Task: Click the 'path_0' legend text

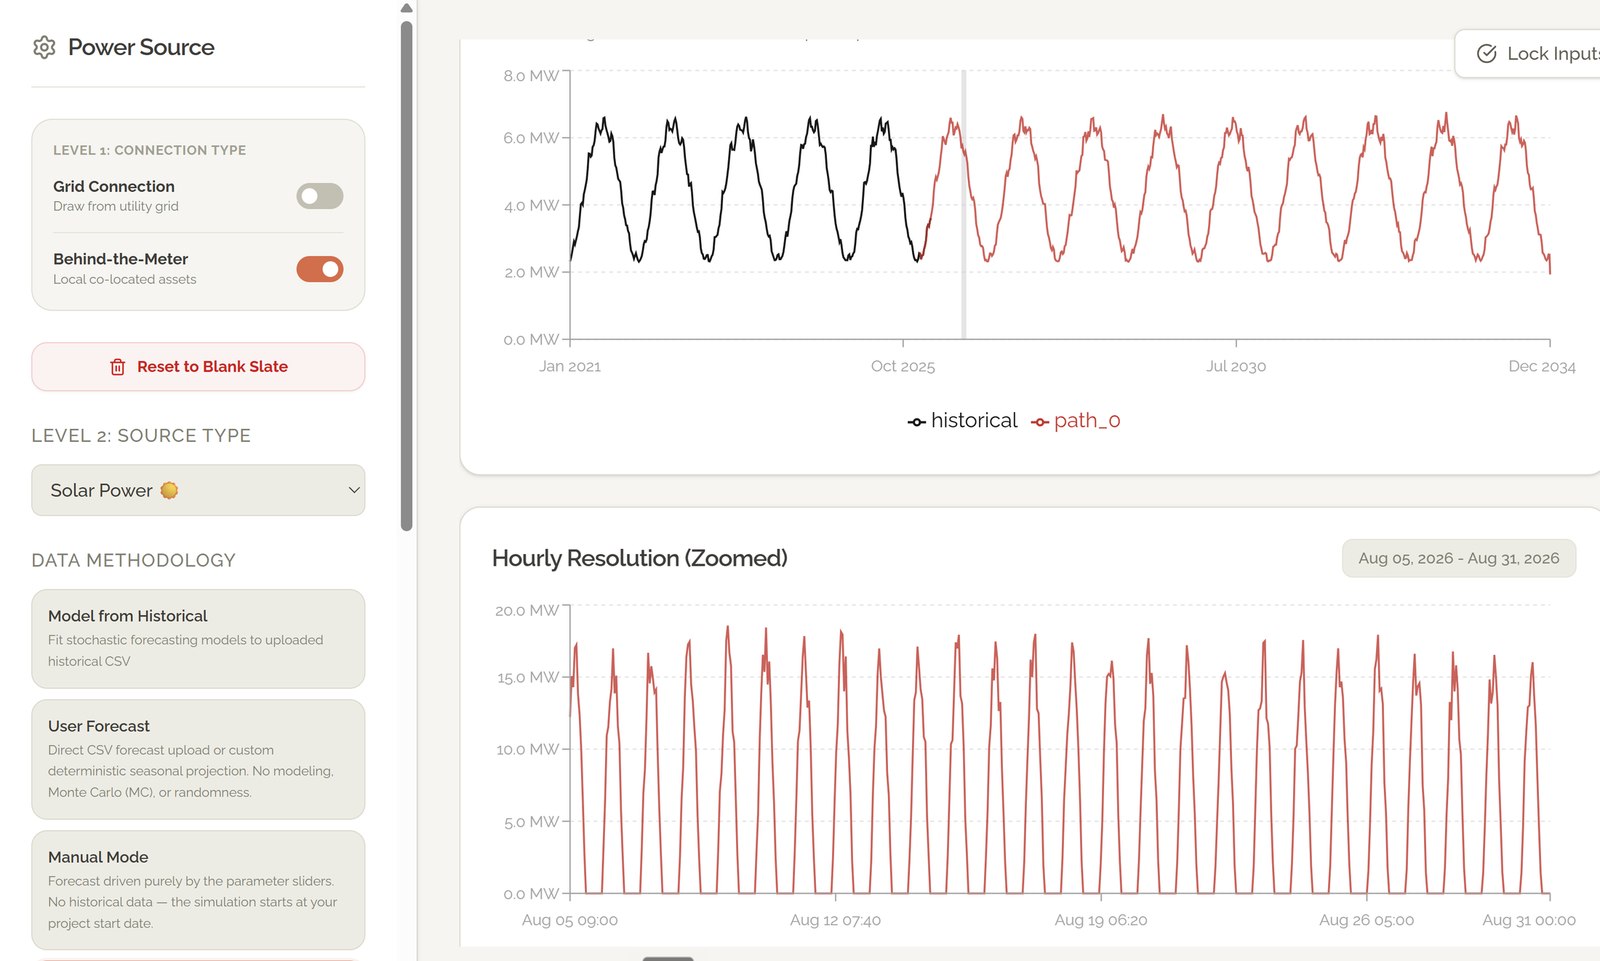Action: pyautogui.click(x=1087, y=421)
